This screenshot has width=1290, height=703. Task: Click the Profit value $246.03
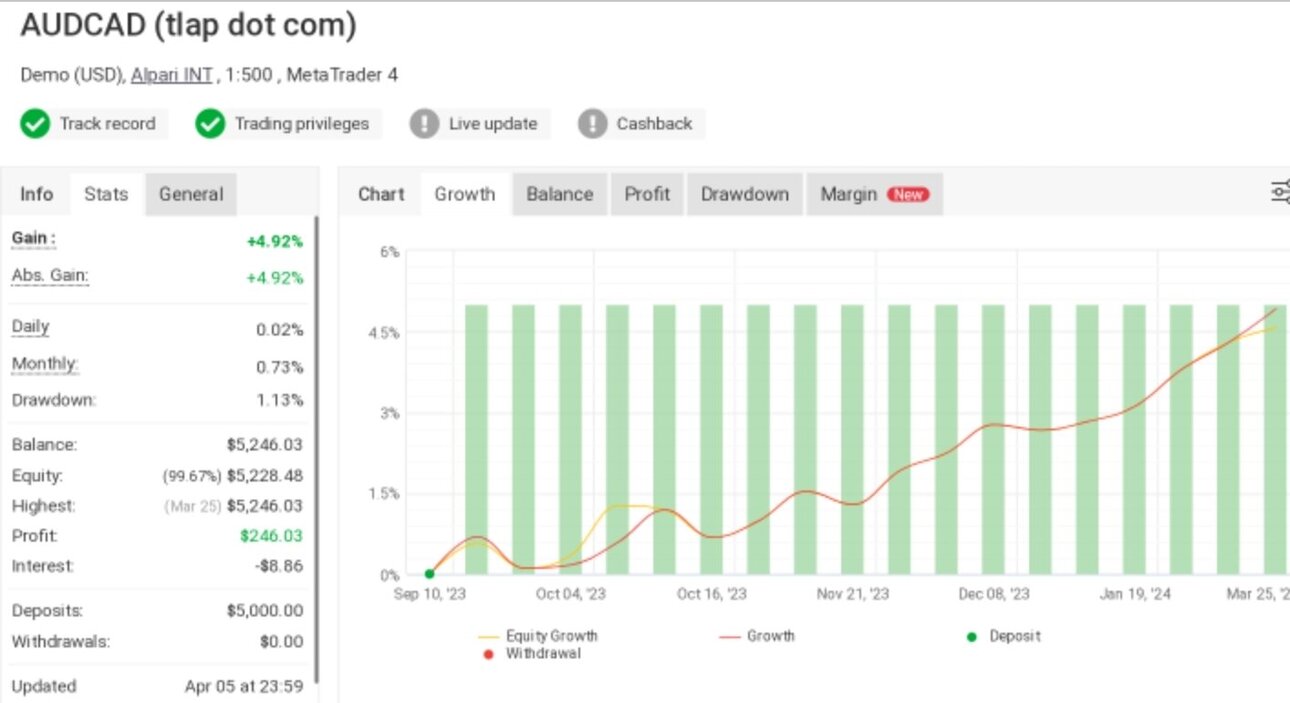click(271, 536)
